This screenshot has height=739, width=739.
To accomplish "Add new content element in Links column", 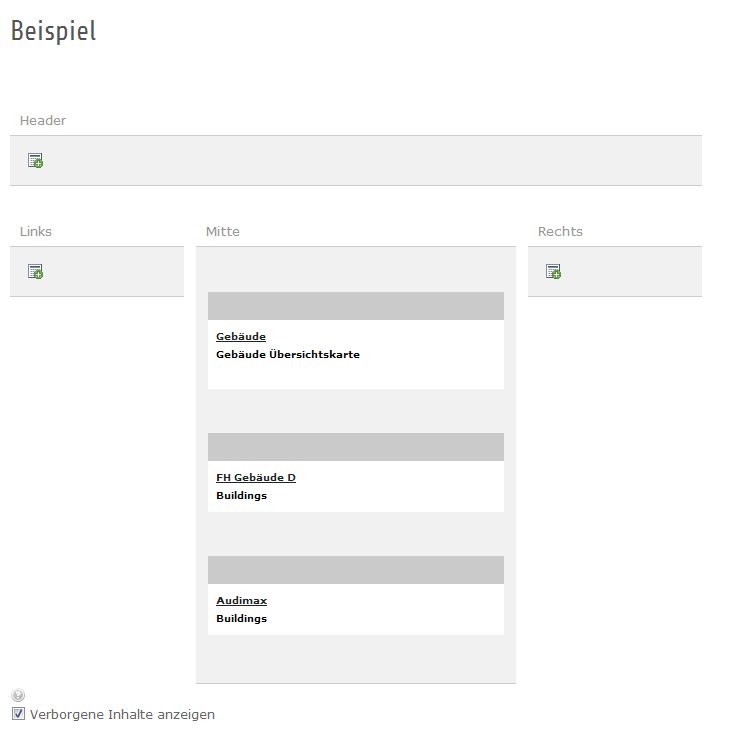I will 35,272.
